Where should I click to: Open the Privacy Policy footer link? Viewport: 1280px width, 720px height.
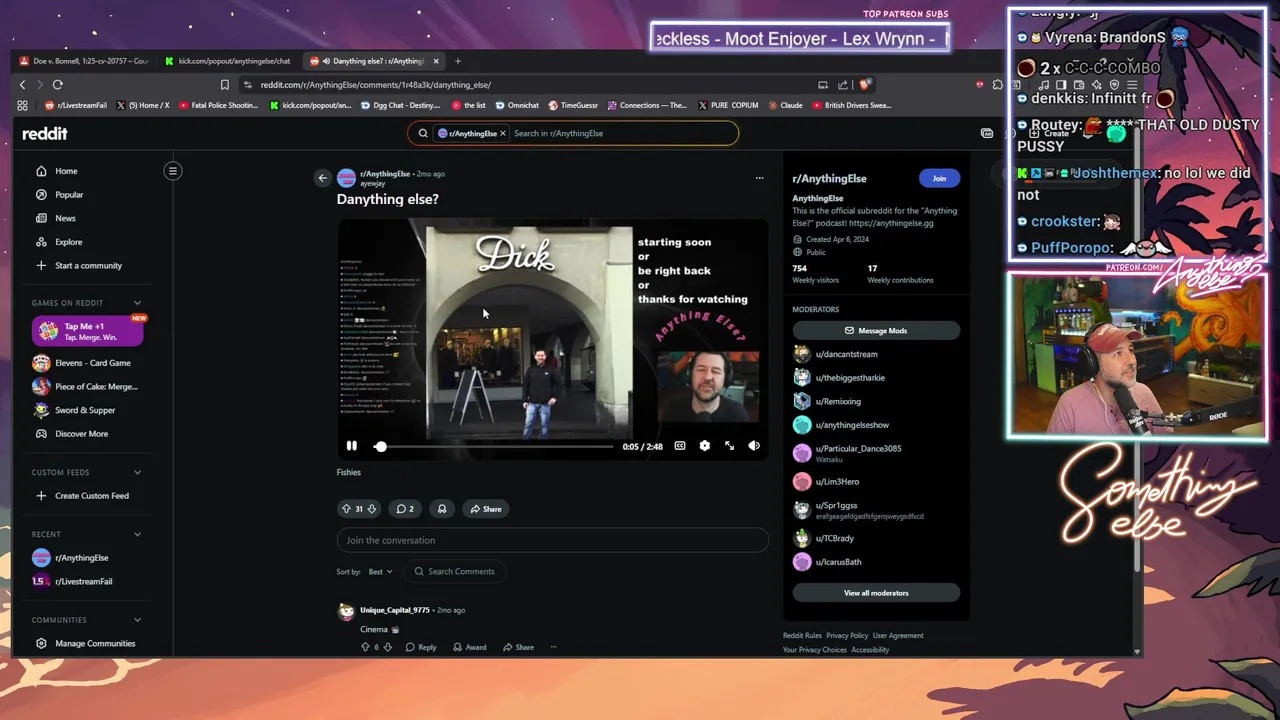(x=847, y=635)
